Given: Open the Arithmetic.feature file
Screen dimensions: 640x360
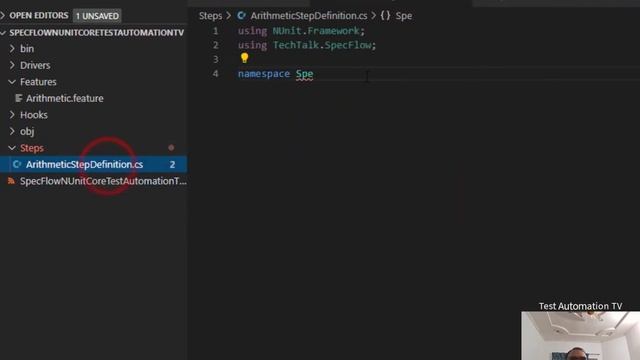Looking at the screenshot, I should pyautogui.click(x=64, y=98).
